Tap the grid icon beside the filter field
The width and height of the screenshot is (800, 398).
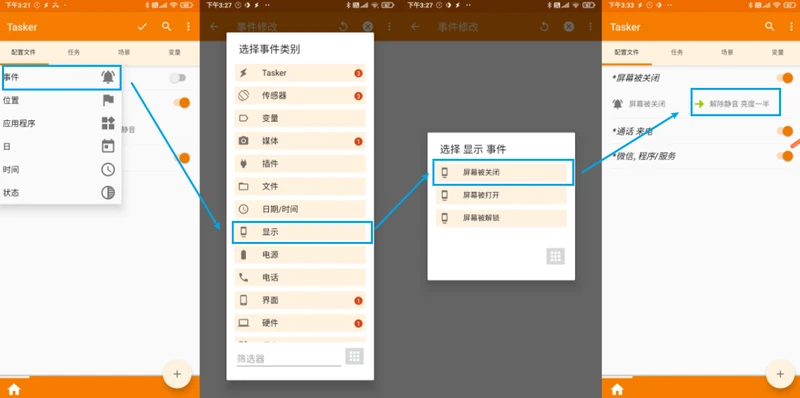(x=355, y=356)
